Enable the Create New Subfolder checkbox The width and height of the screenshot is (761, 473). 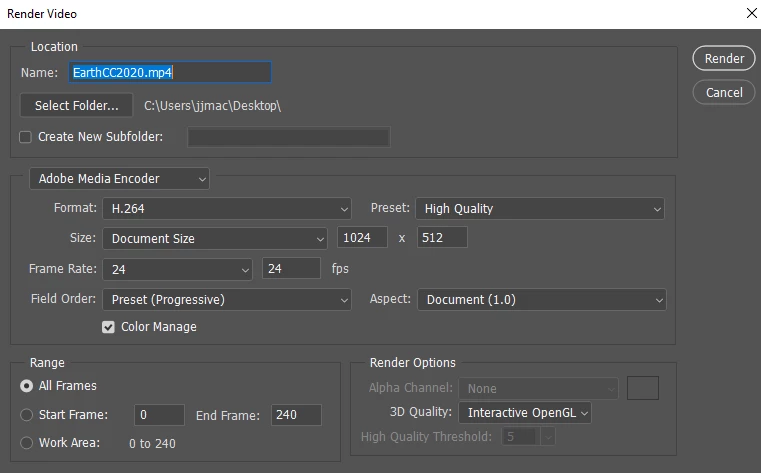(25, 137)
